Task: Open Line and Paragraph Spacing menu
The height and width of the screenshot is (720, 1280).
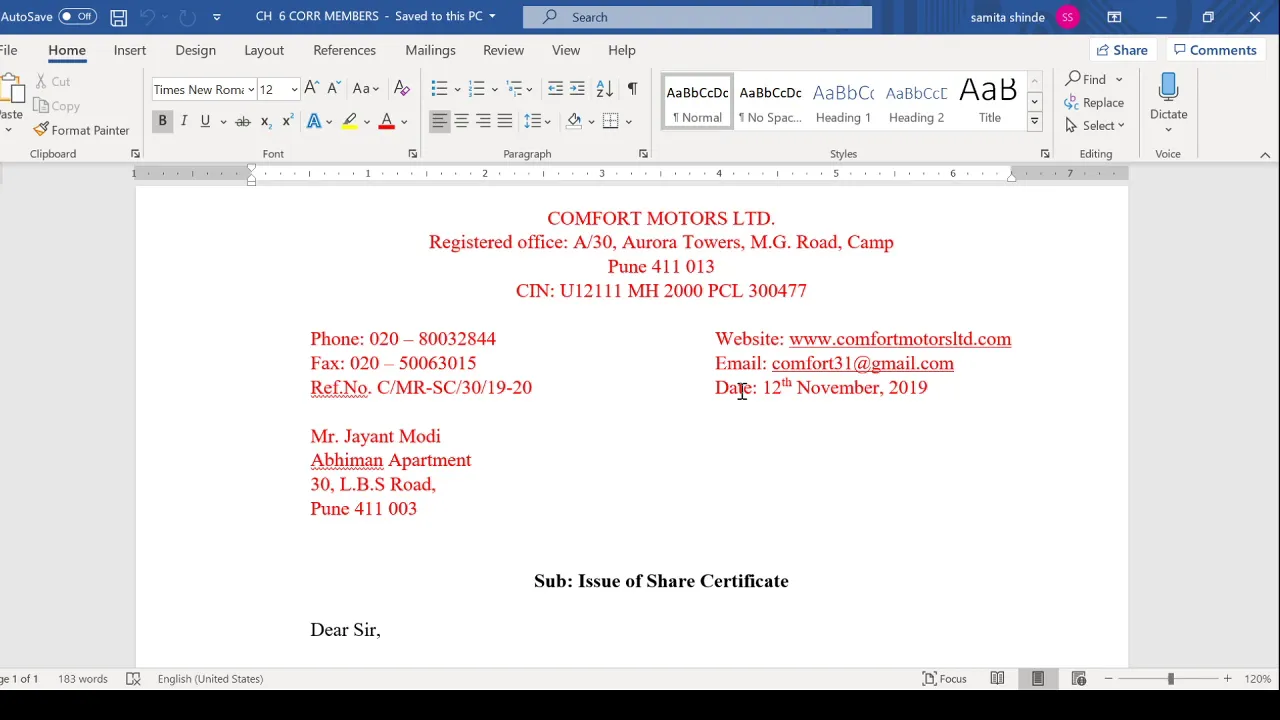Action: tap(537, 121)
